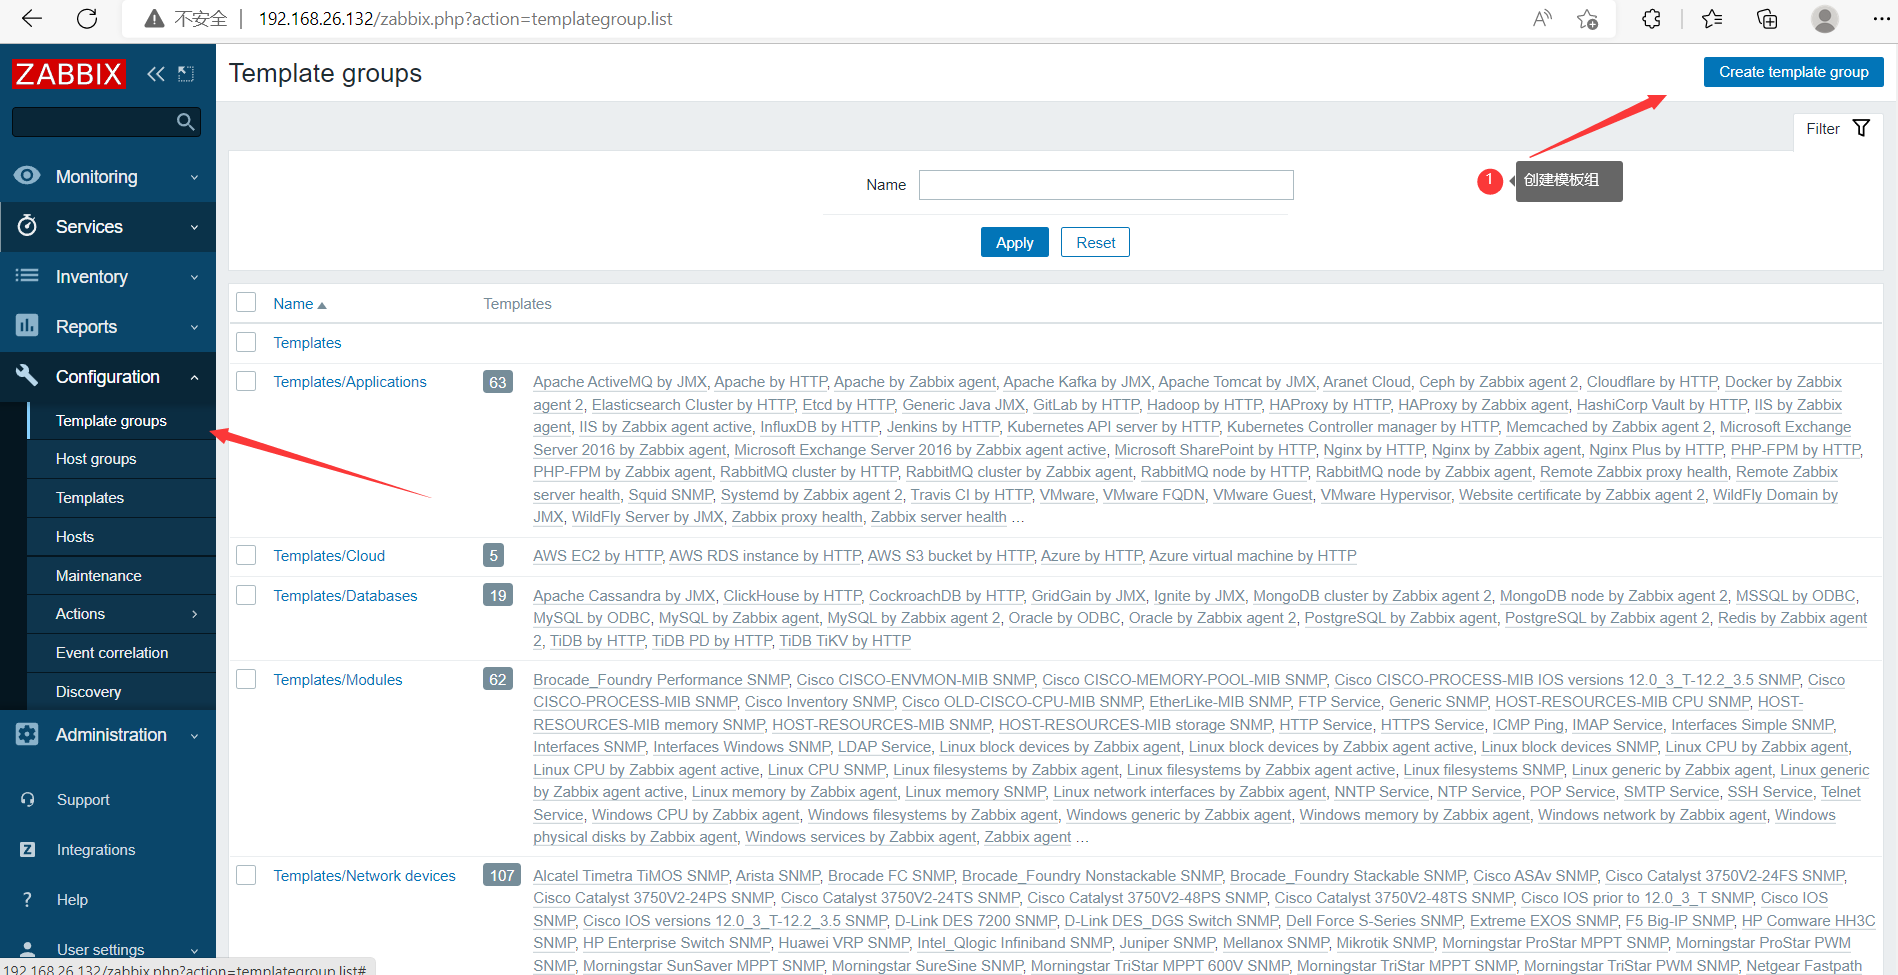The width and height of the screenshot is (1898, 975).
Task: Click the browser address bar URL
Action: (x=465, y=19)
